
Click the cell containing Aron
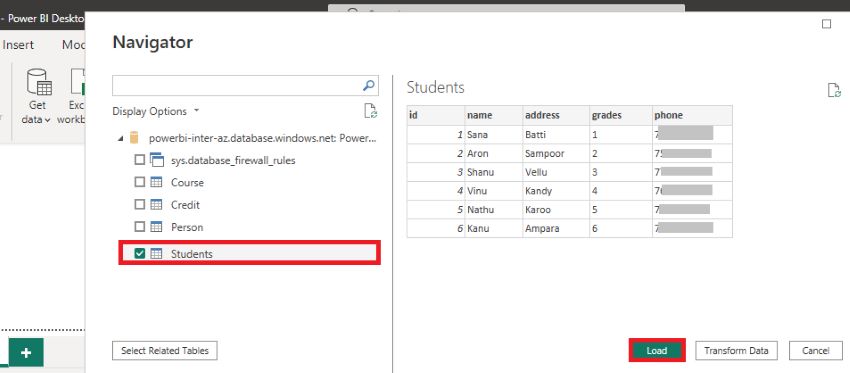[x=493, y=153]
